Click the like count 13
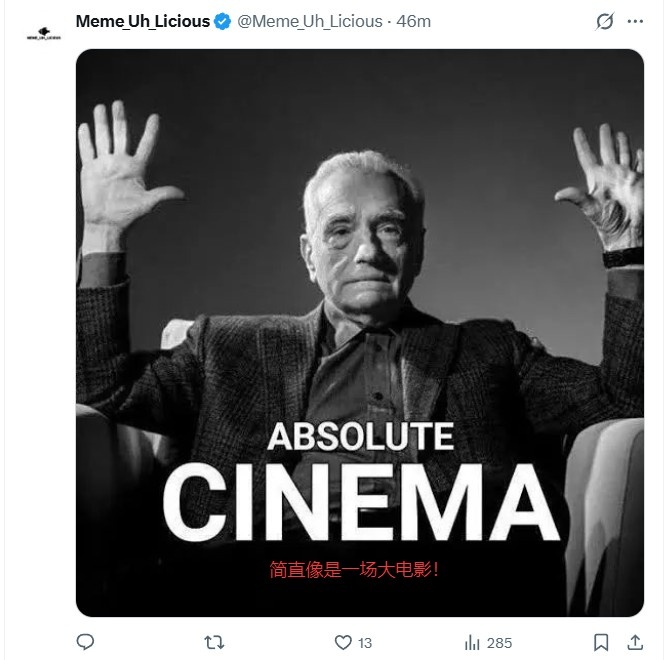This screenshot has height=660, width=666. 365,642
